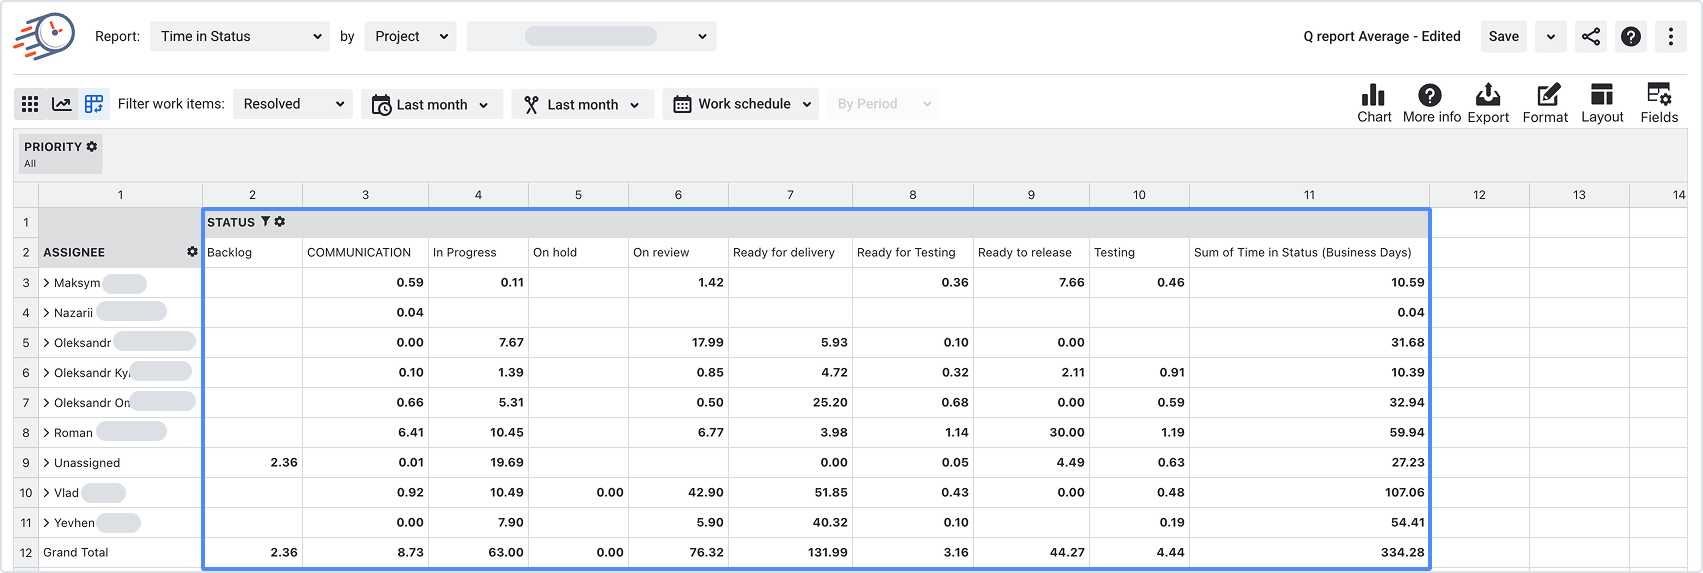Expand the Unassigned row
This screenshot has width=1703, height=573.
pos(47,463)
